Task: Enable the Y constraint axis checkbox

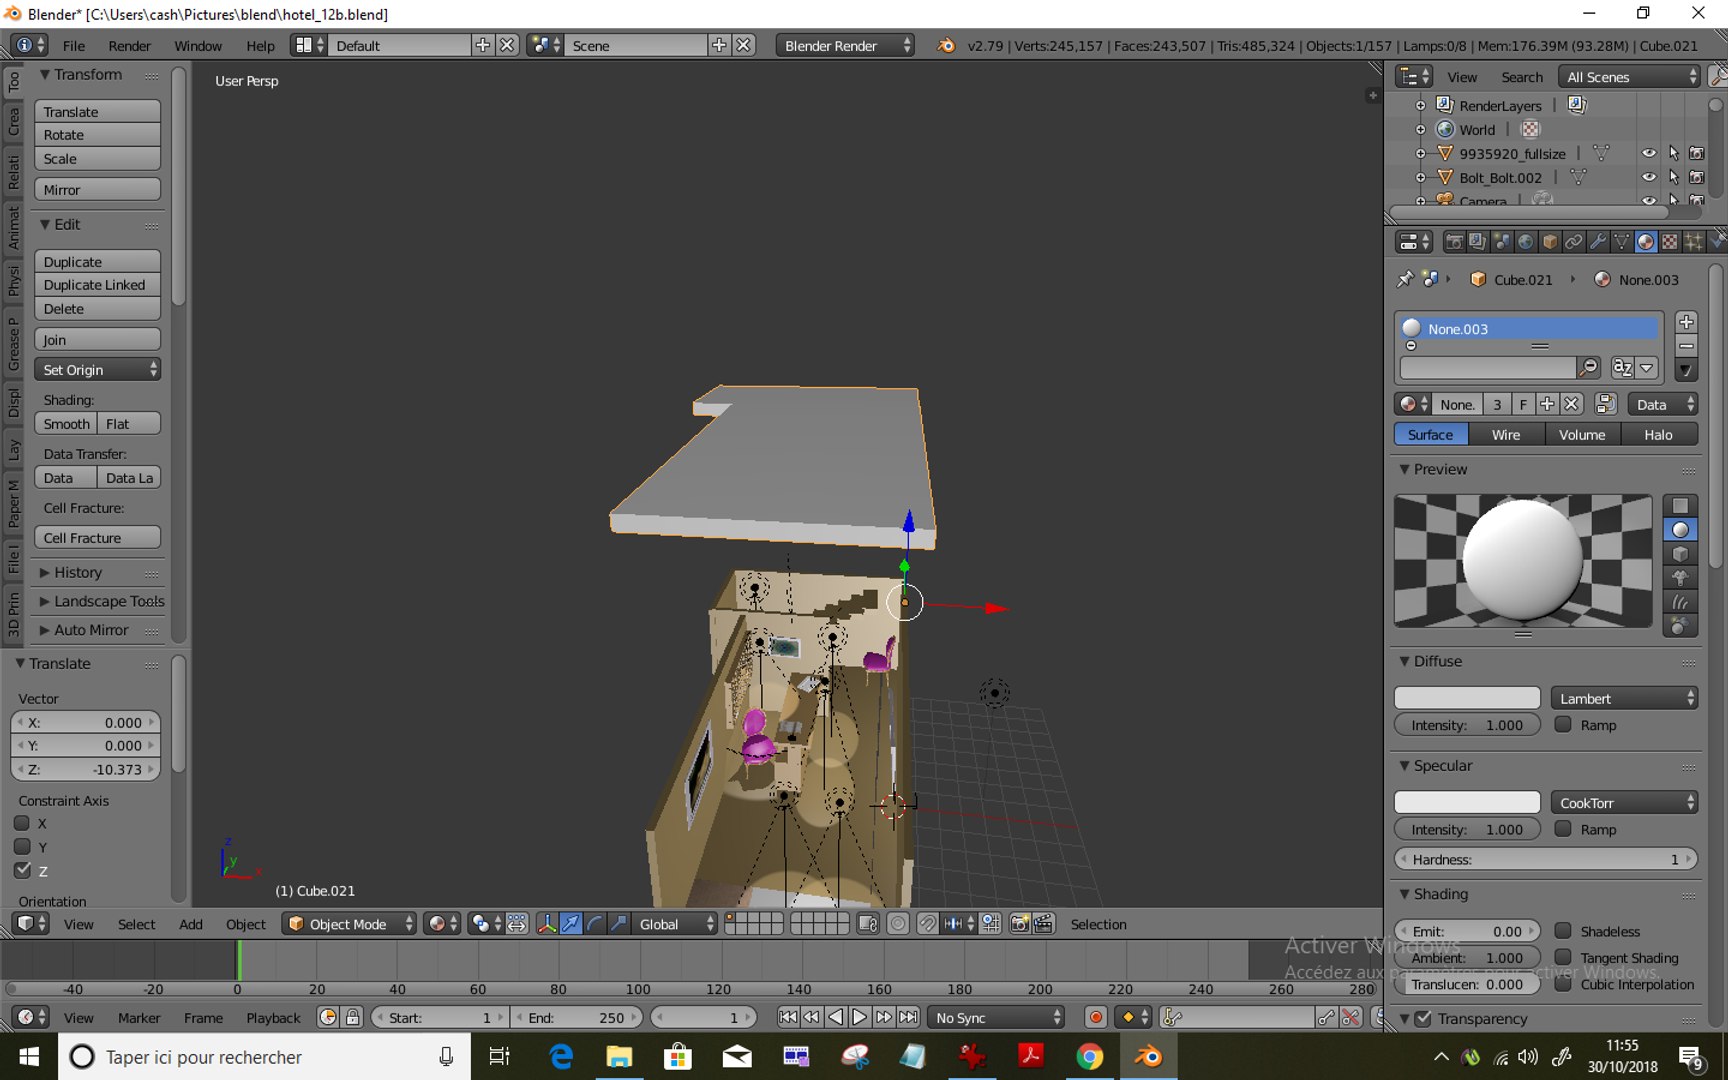Action: tap(22, 847)
